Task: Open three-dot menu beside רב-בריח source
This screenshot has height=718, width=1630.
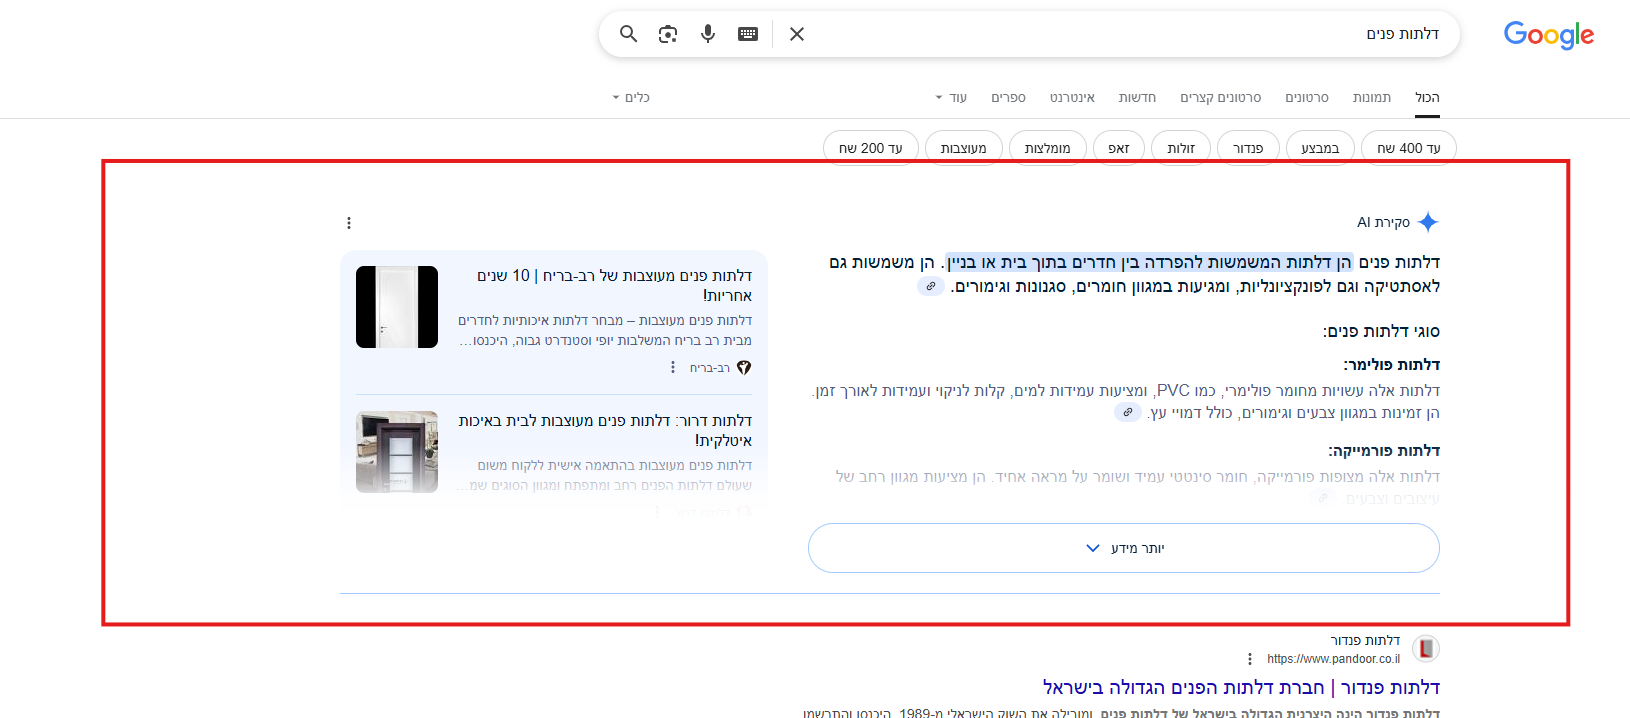Action: pos(673,368)
